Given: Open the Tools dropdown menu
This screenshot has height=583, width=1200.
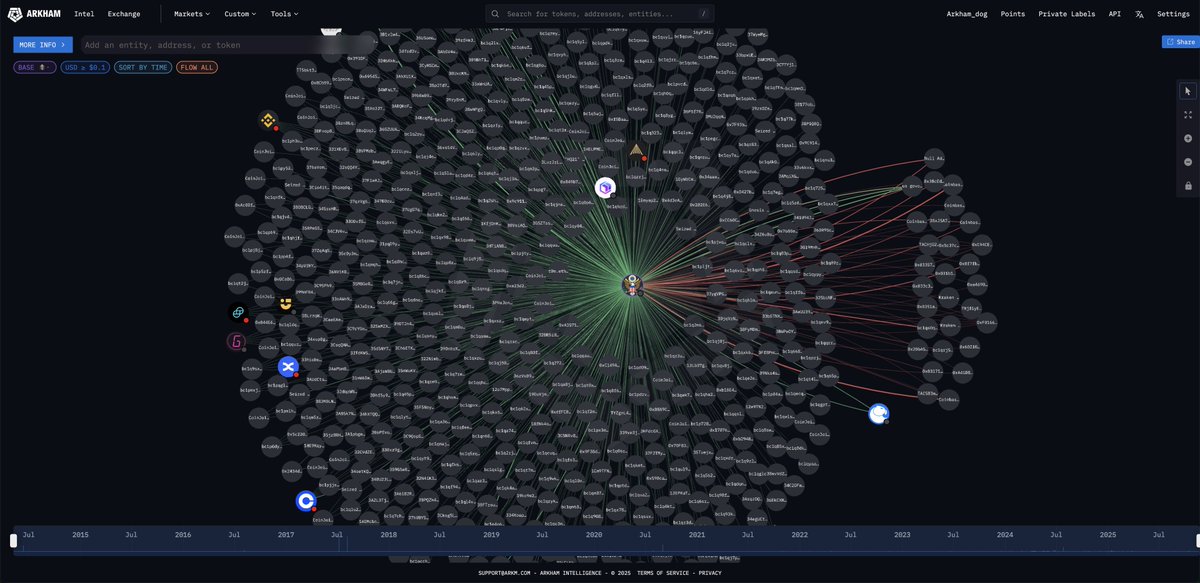Looking at the screenshot, I should 284,14.
